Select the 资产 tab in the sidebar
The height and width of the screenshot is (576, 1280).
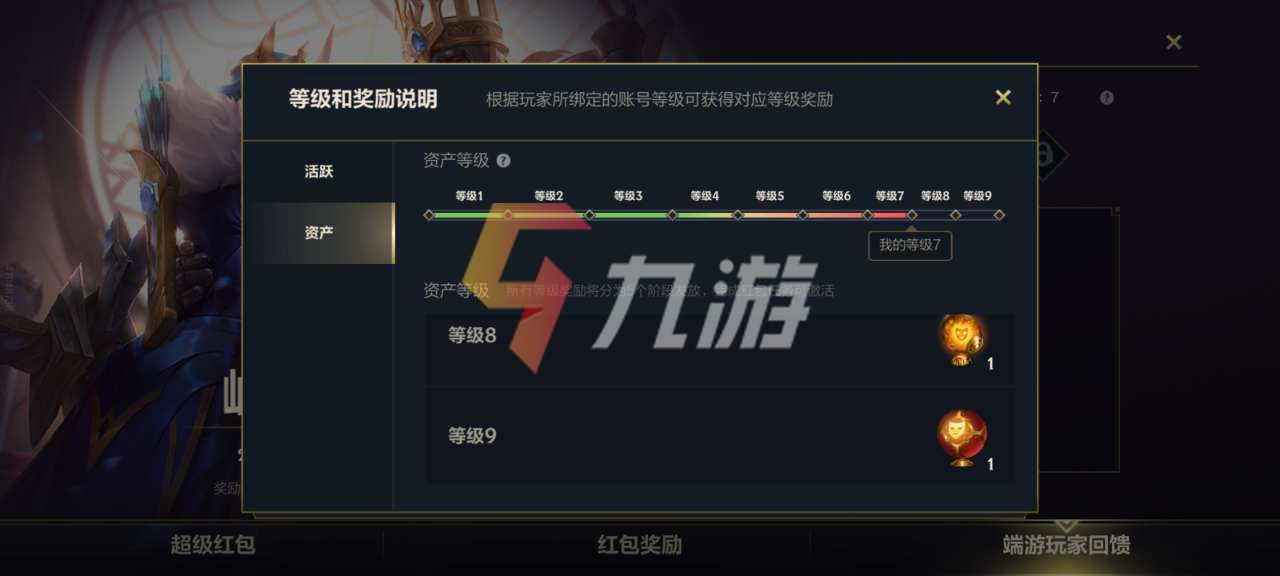tap(319, 232)
